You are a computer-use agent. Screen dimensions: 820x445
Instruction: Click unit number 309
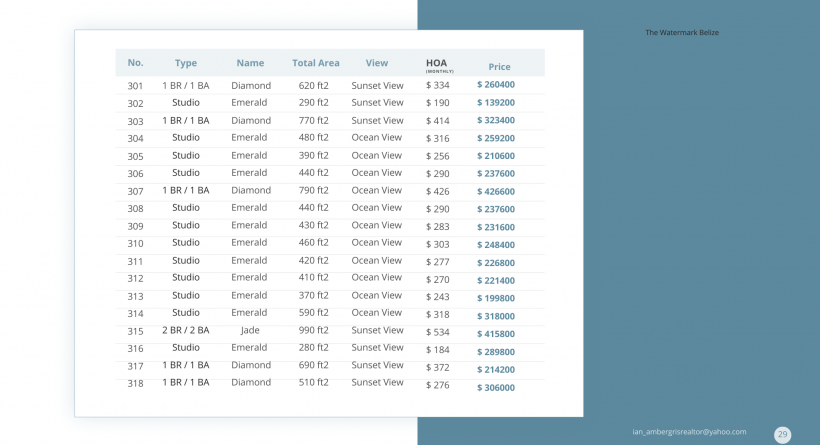pyautogui.click(x=135, y=226)
